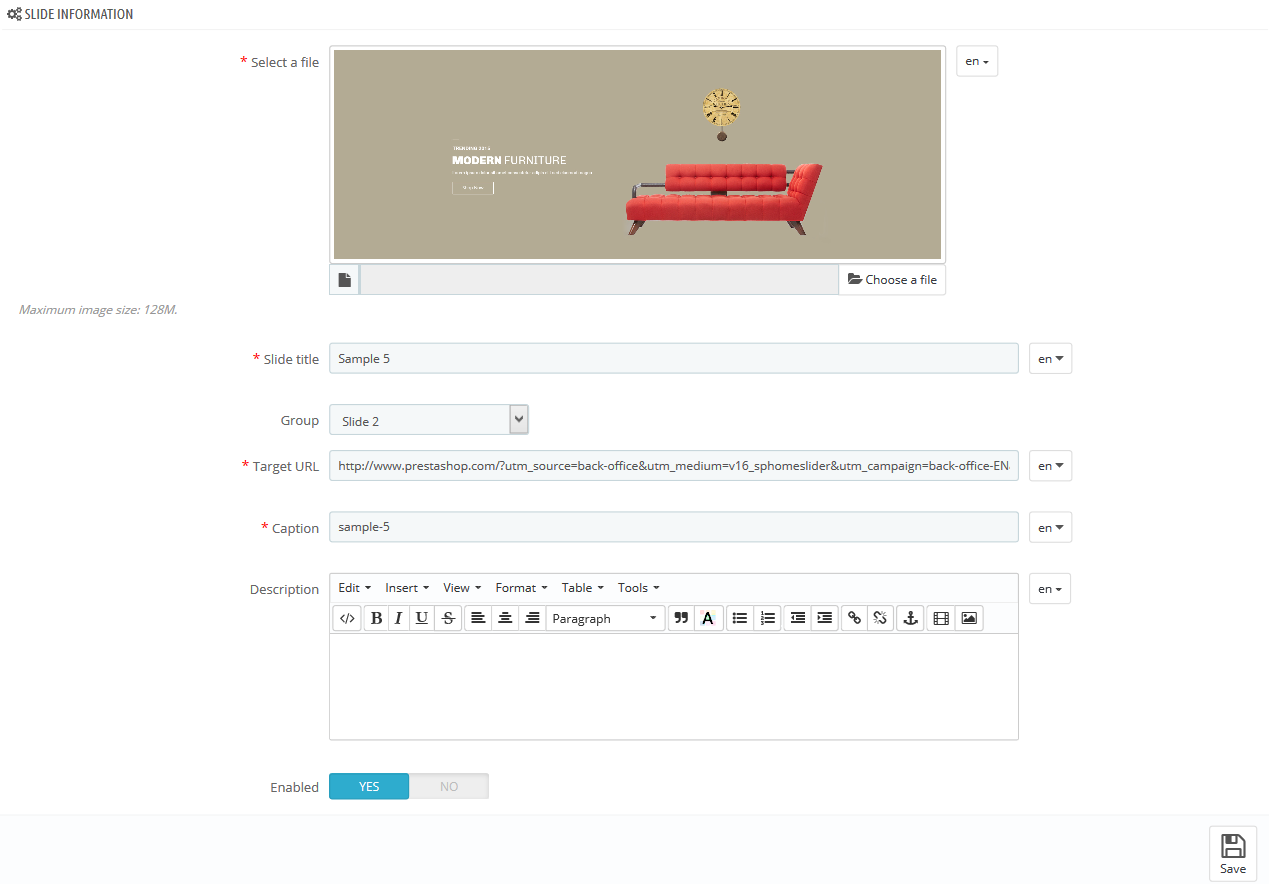Align text left
Viewport: 1269px width, 884px height.
tap(479, 618)
